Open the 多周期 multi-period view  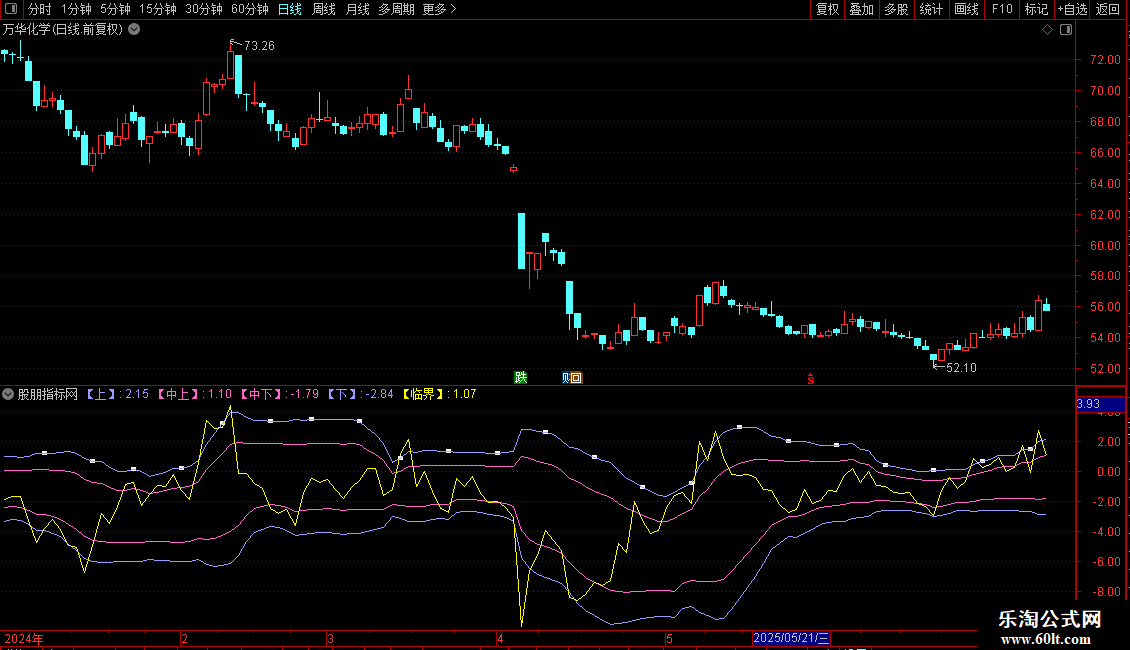pyautogui.click(x=396, y=9)
